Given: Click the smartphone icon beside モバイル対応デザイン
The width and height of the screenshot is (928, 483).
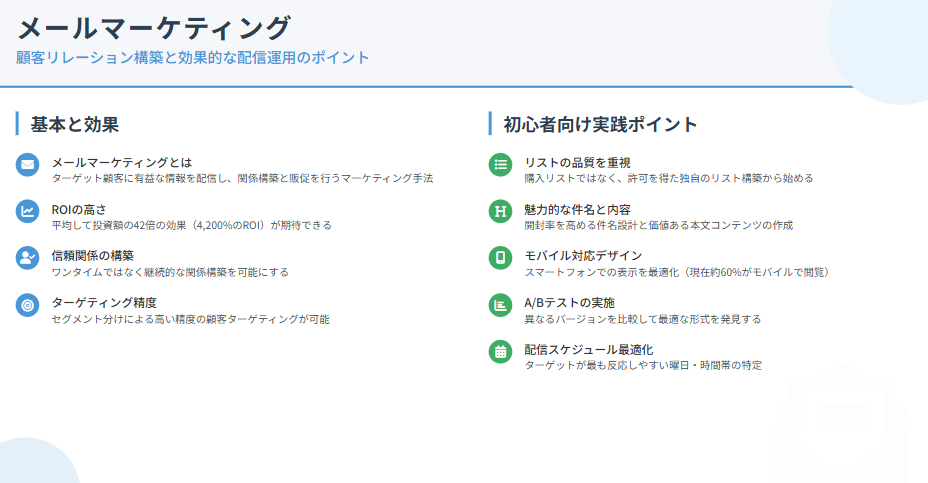Looking at the screenshot, I should (x=500, y=258).
